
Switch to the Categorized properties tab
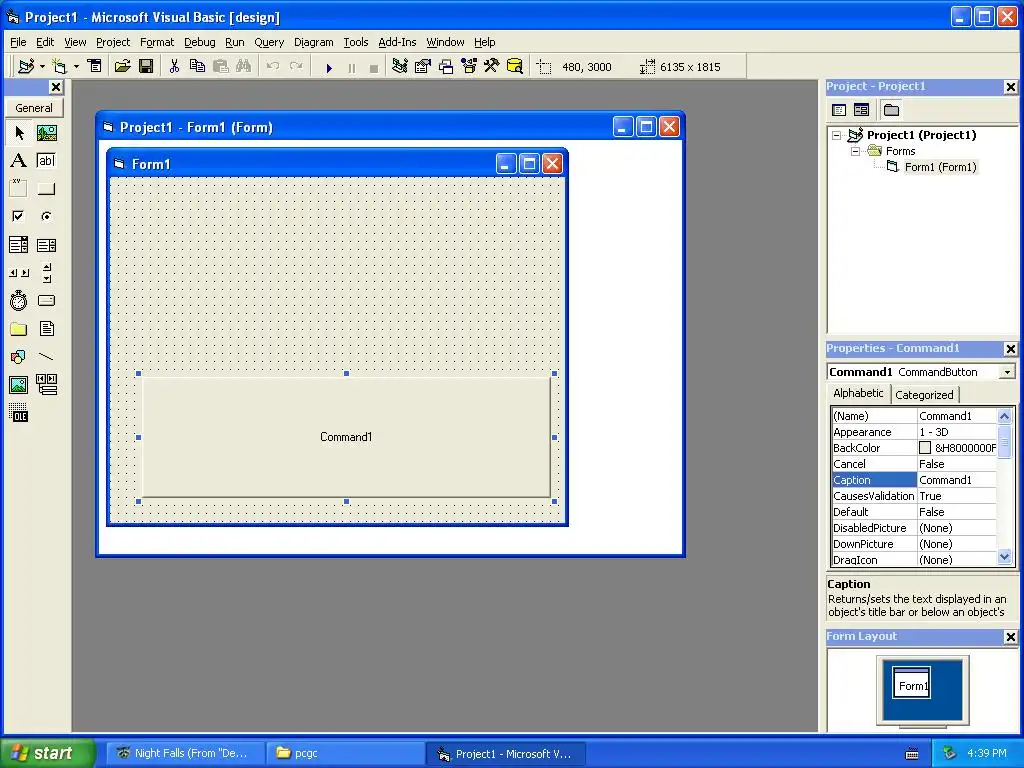[924, 394]
